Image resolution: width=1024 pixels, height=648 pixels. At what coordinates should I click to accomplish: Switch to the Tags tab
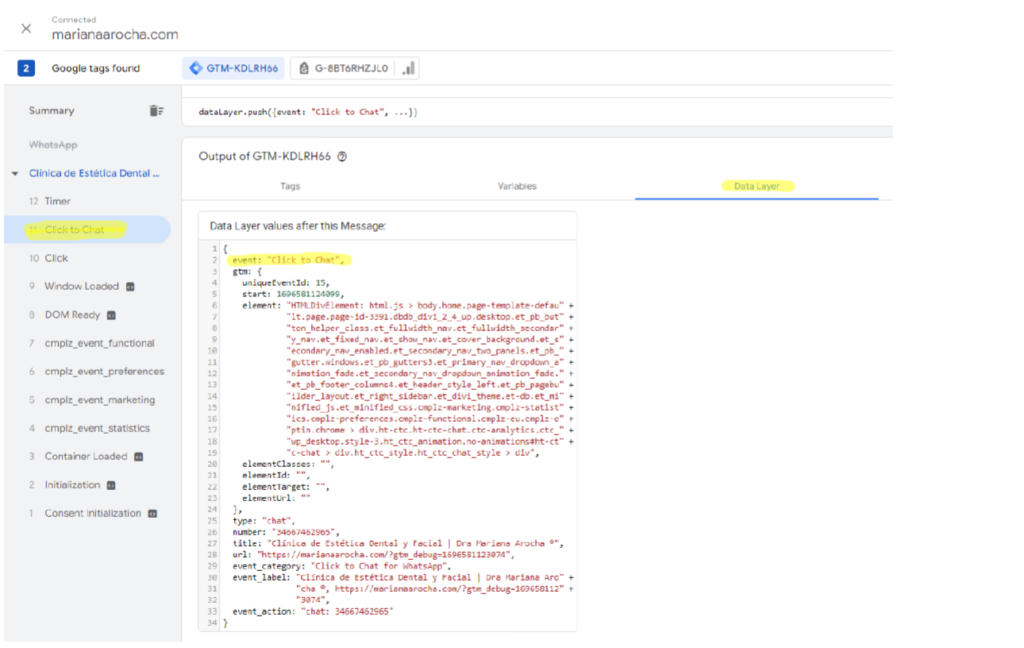pos(290,186)
